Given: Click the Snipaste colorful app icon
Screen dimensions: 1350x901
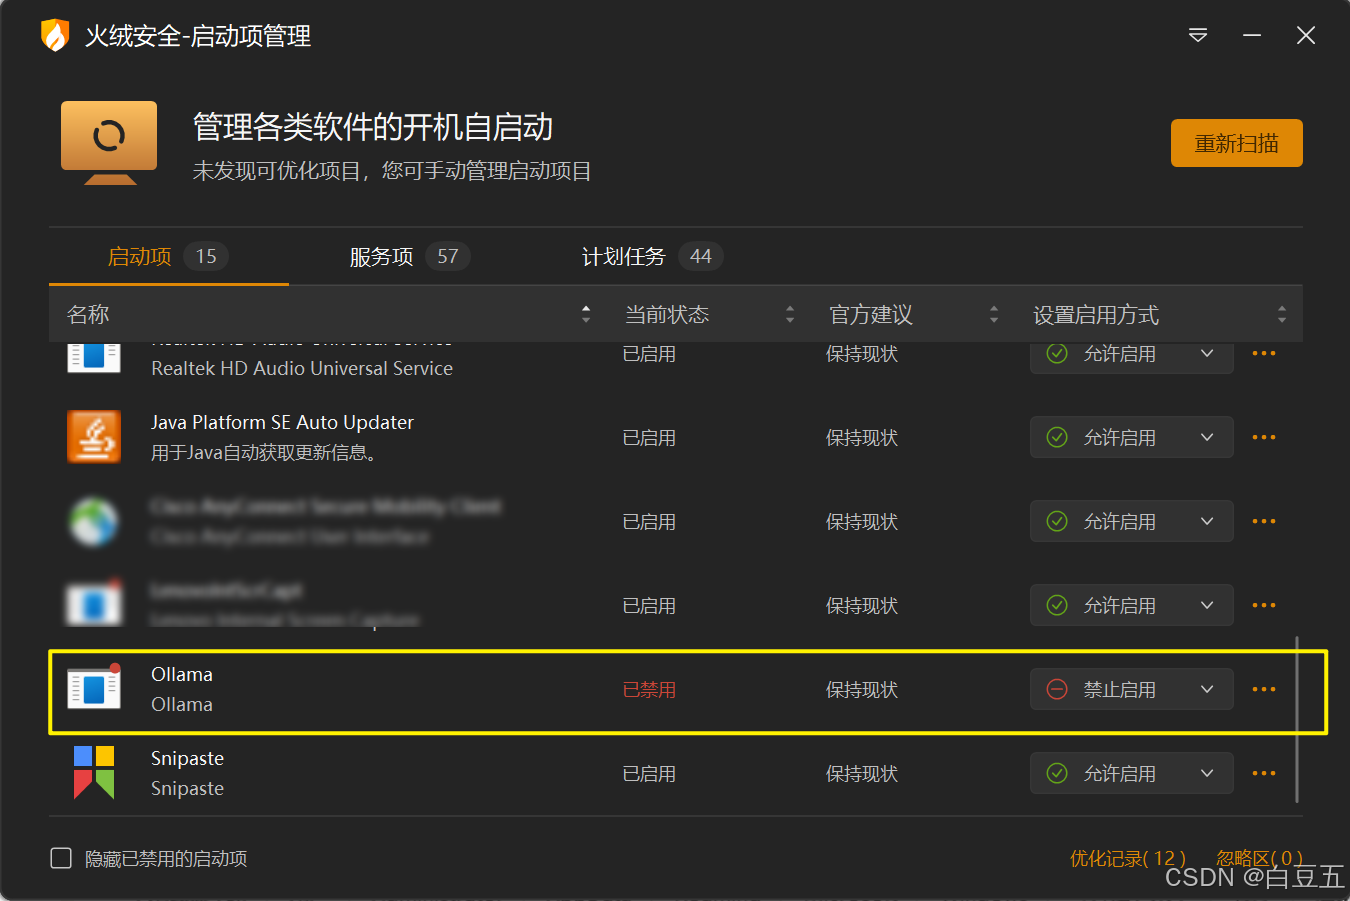Looking at the screenshot, I should tap(94, 772).
